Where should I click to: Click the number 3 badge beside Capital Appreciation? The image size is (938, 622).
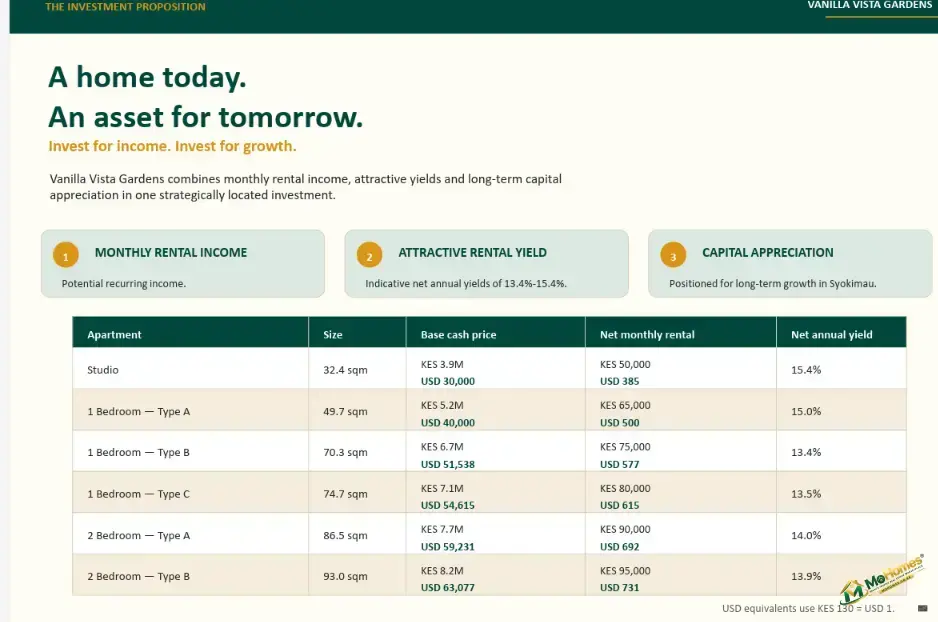[673, 255]
